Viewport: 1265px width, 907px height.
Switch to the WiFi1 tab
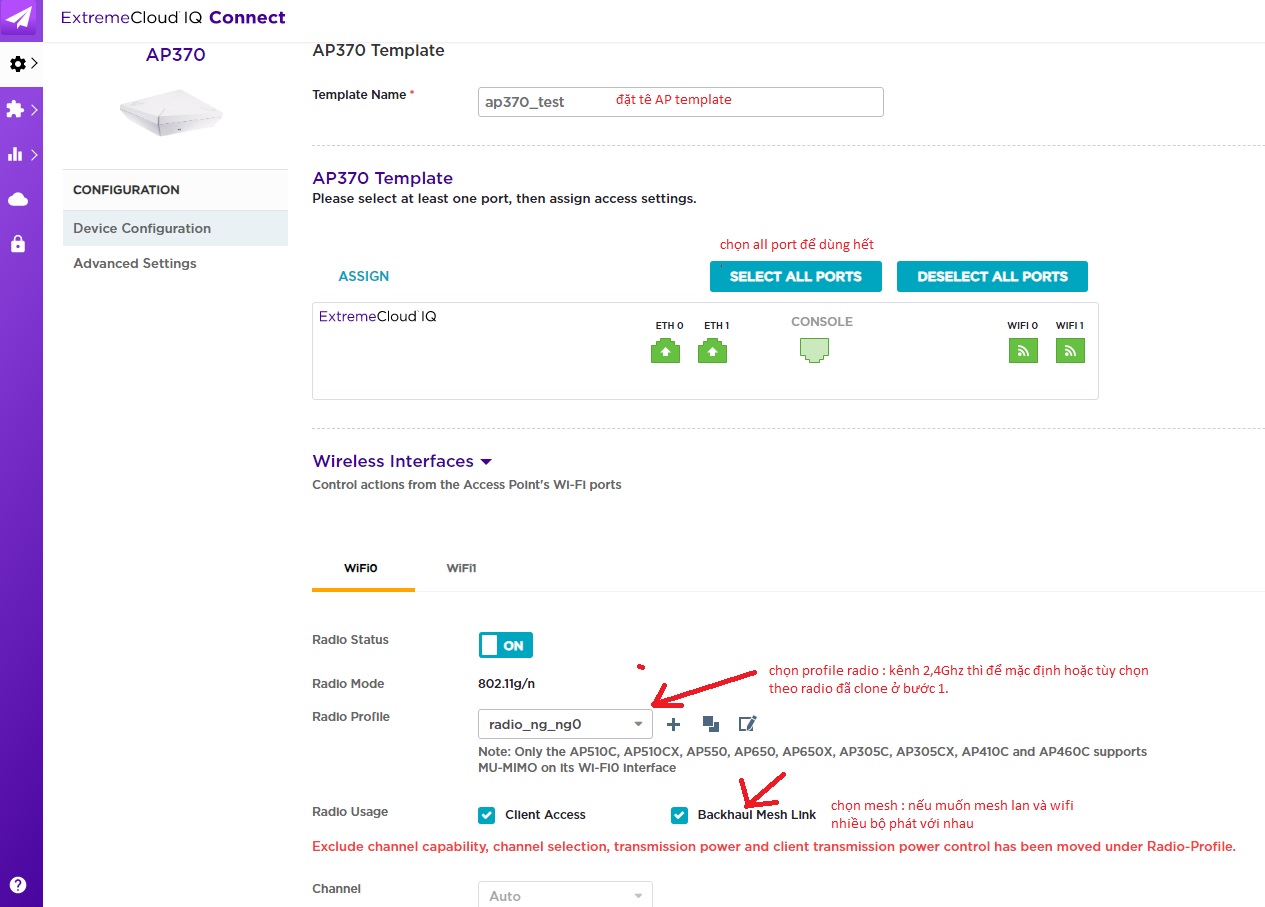pyautogui.click(x=461, y=568)
